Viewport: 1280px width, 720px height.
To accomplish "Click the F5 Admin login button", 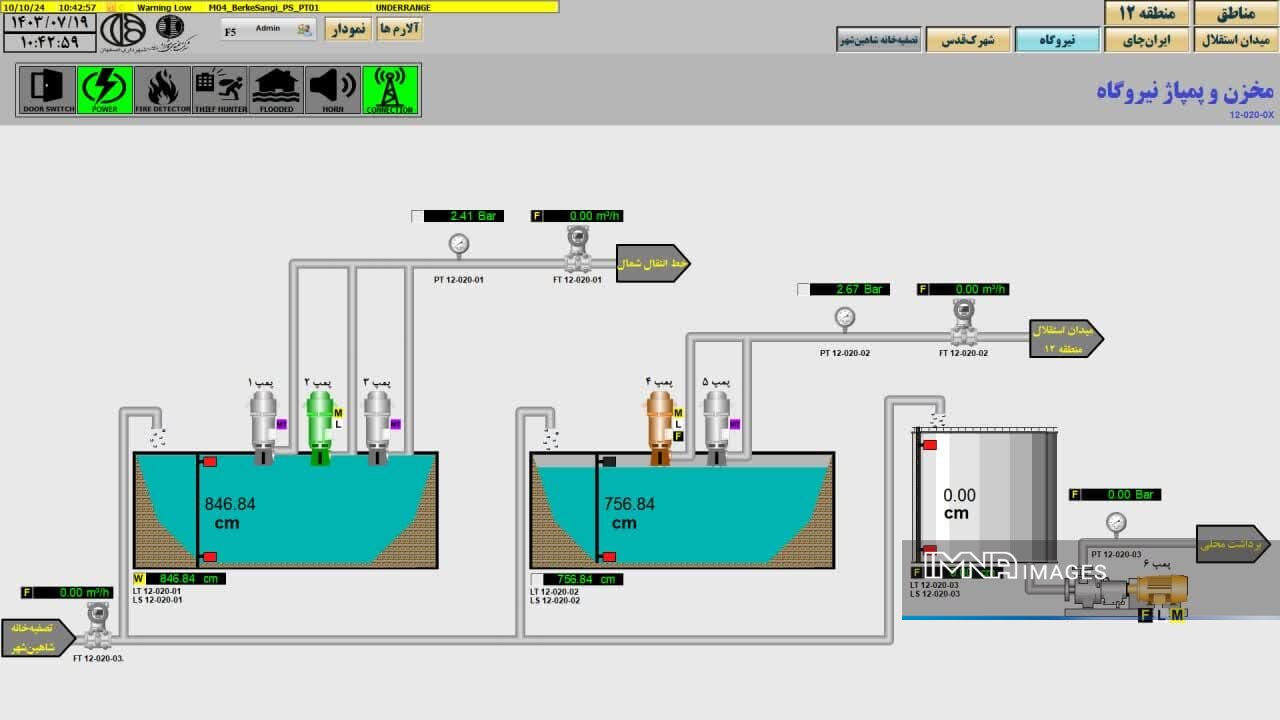I will click(268, 30).
